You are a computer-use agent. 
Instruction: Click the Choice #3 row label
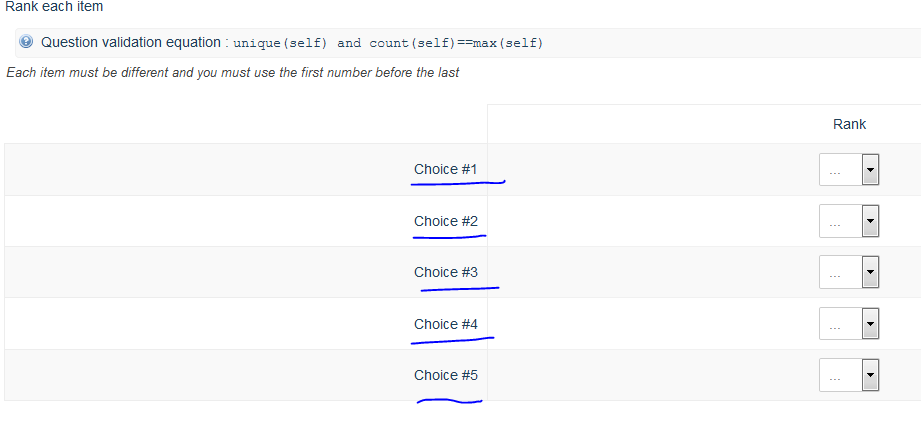[x=446, y=272]
